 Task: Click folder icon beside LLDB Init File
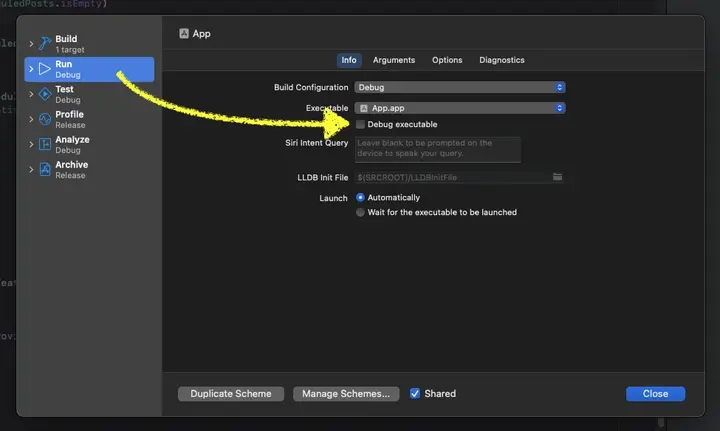558,177
